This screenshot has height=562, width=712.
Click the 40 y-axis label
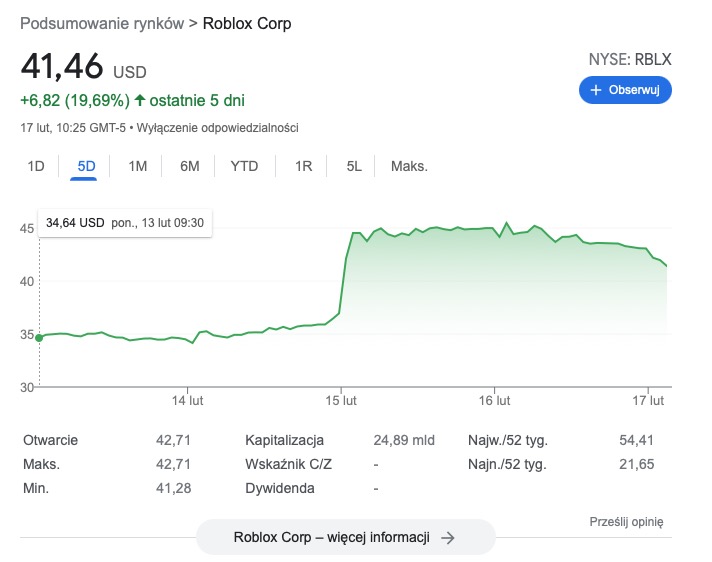pyautogui.click(x=27, y=281)
